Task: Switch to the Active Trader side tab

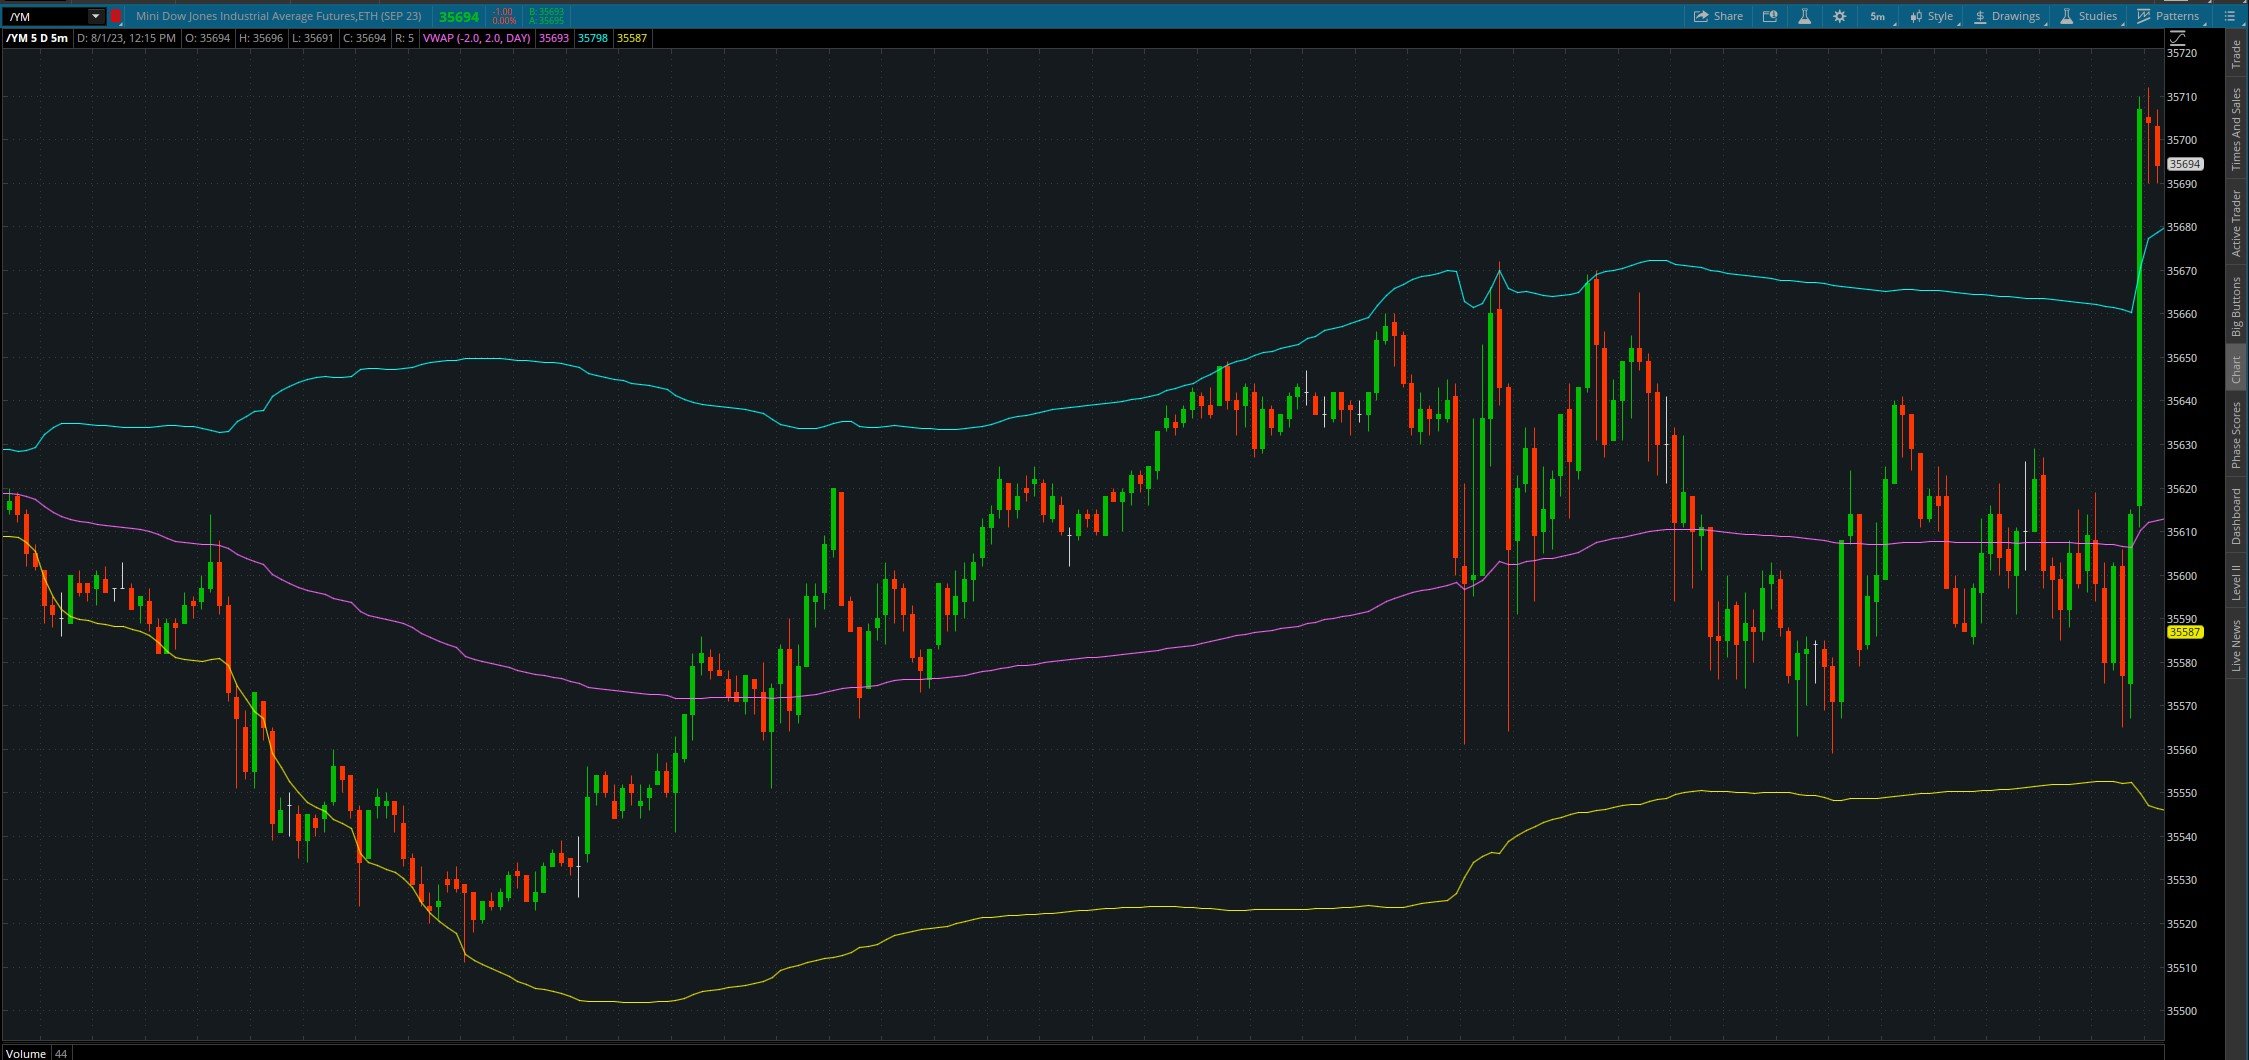Action: pos(2237,222)
